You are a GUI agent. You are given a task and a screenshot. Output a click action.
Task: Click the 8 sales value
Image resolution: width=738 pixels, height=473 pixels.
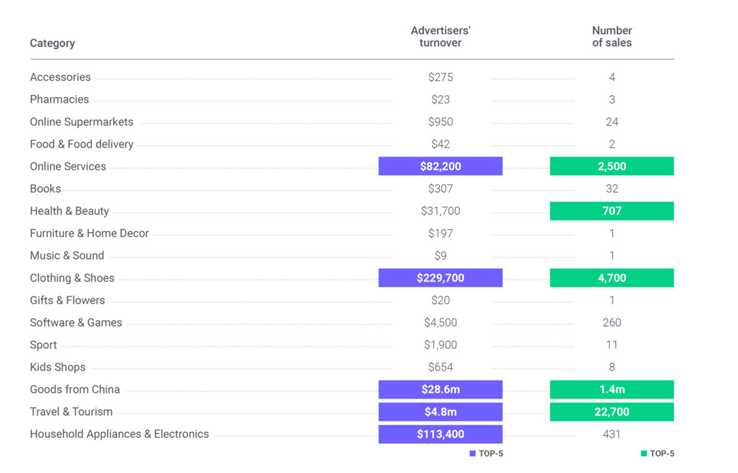tap(612, 367)
